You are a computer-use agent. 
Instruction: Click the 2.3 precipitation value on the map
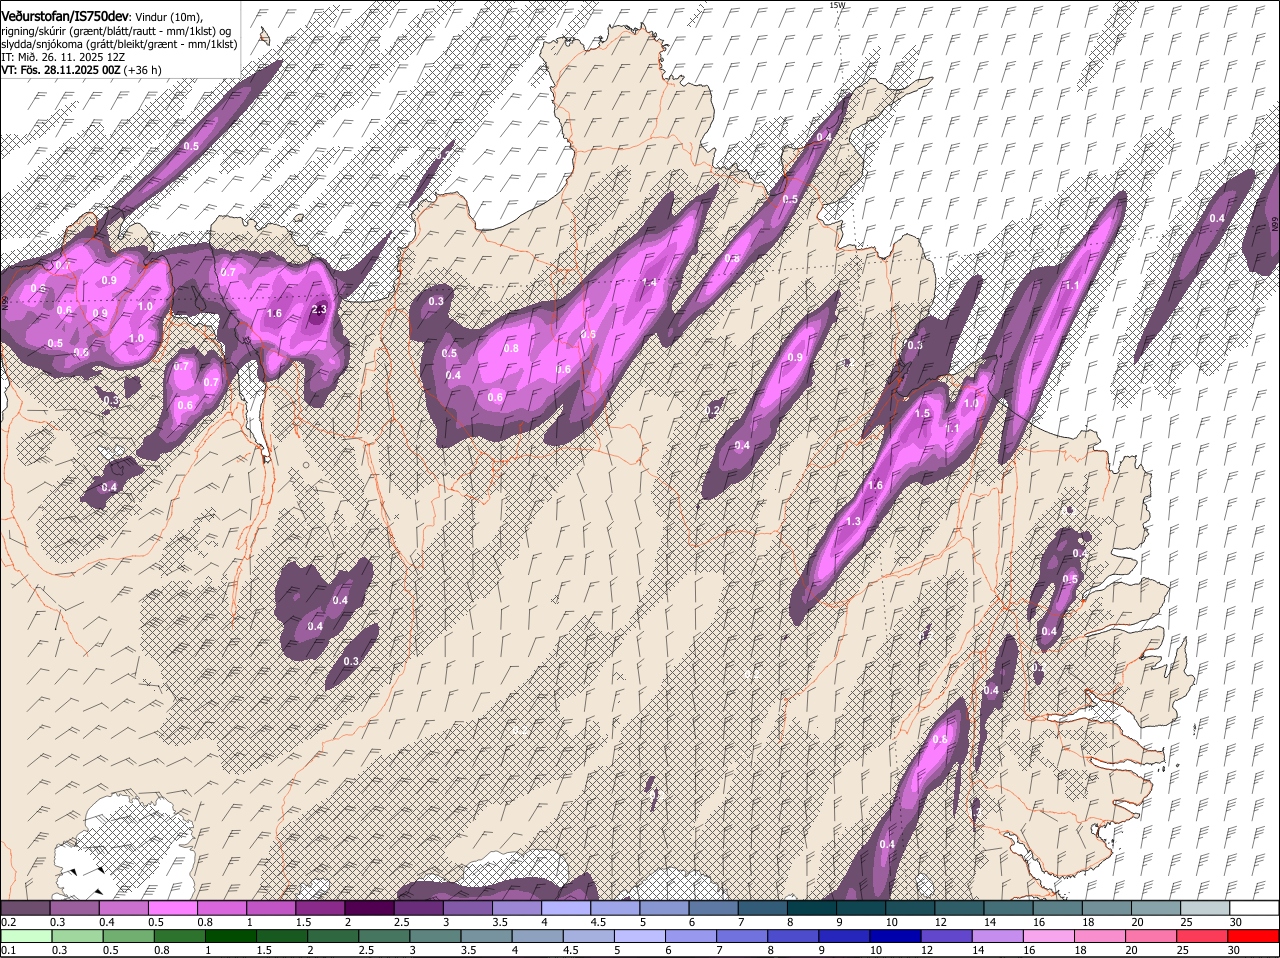point(319,310)
